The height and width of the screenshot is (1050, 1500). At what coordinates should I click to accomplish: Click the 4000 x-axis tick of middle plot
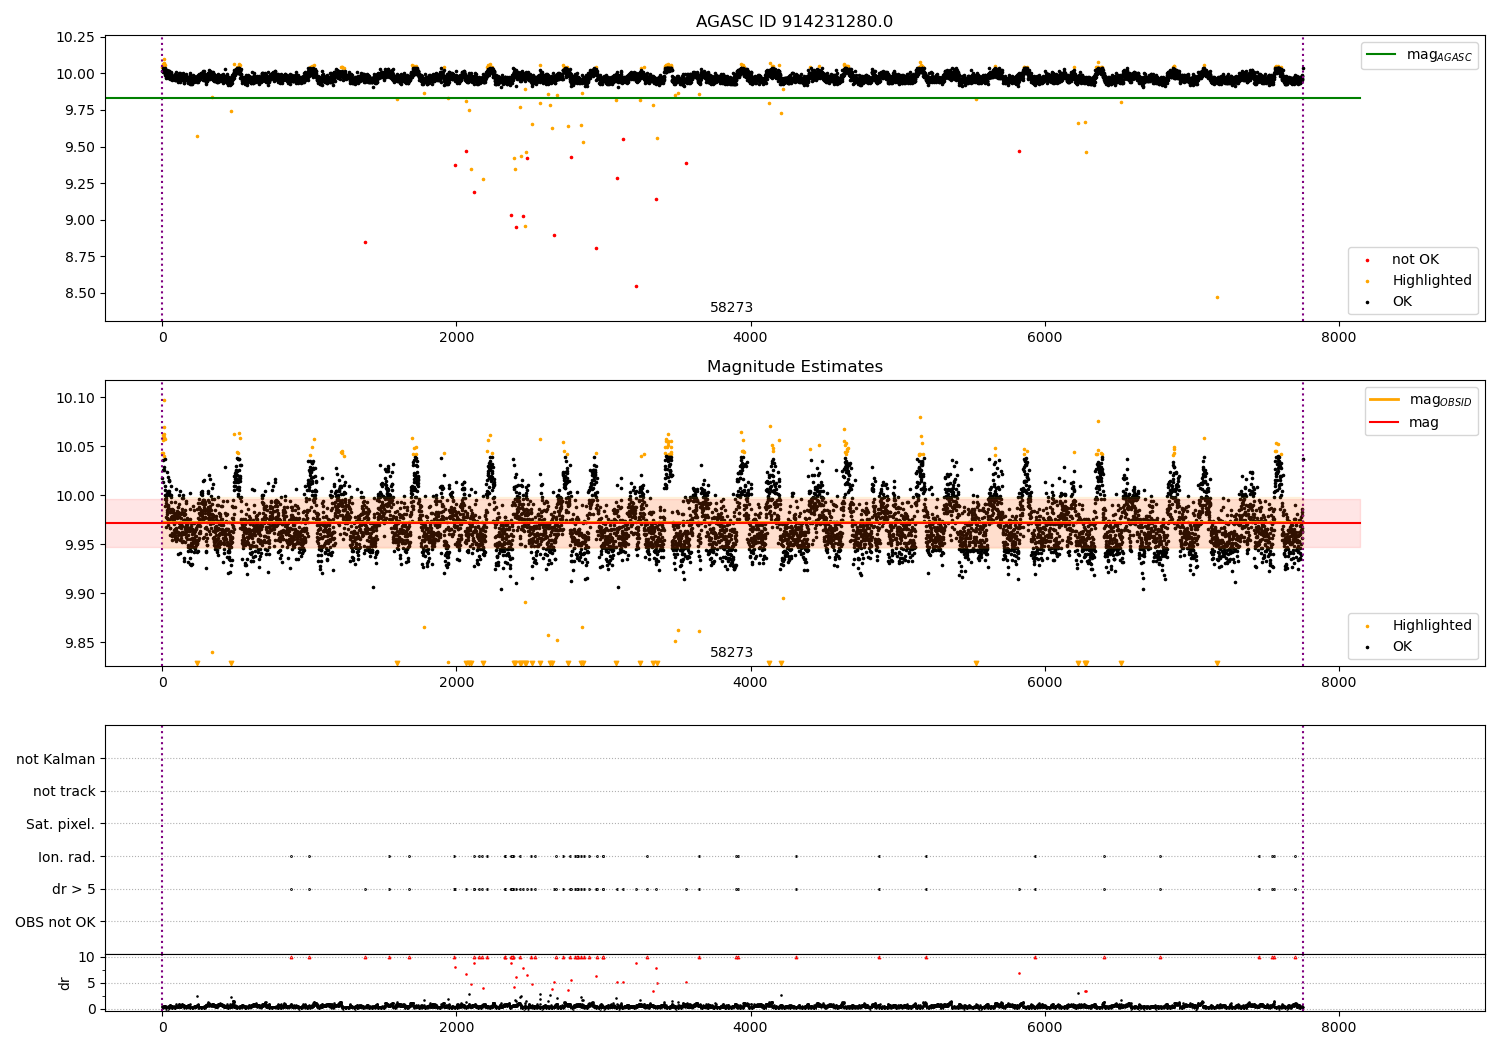pos(750,683)
